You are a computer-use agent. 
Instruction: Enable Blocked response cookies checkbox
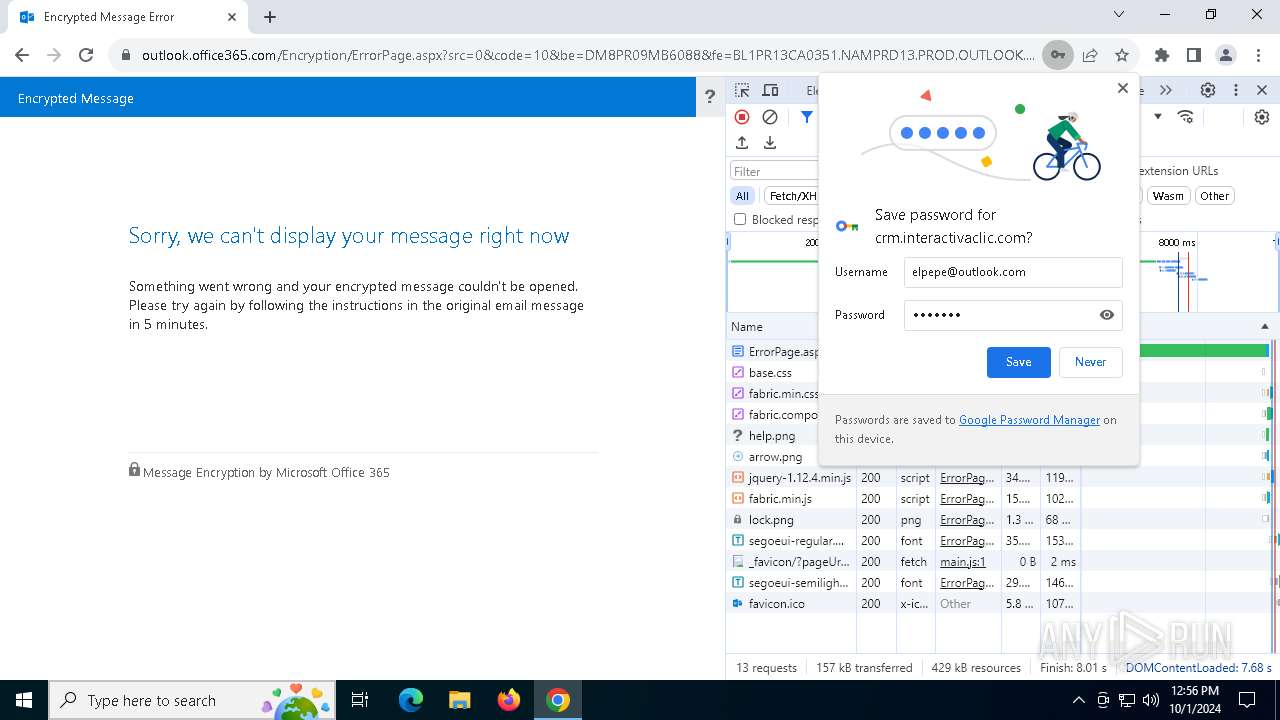(x=740, y=219)
